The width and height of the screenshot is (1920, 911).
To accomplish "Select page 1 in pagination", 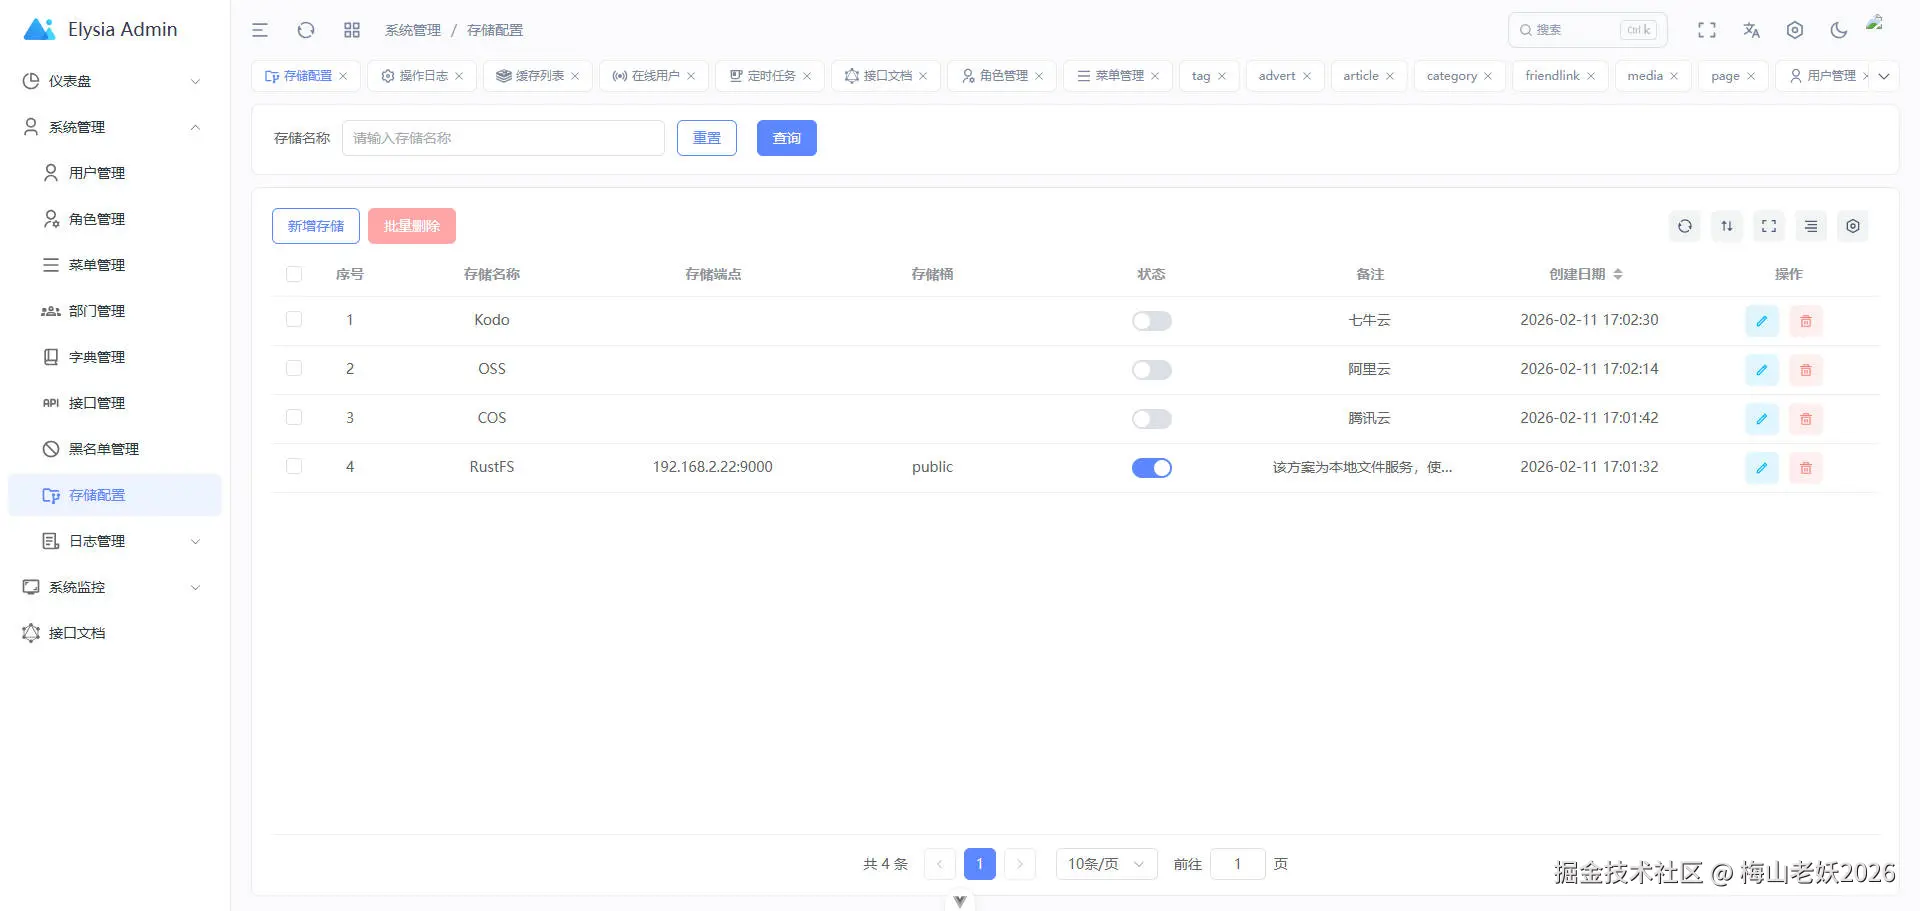I will coord(980,864).
